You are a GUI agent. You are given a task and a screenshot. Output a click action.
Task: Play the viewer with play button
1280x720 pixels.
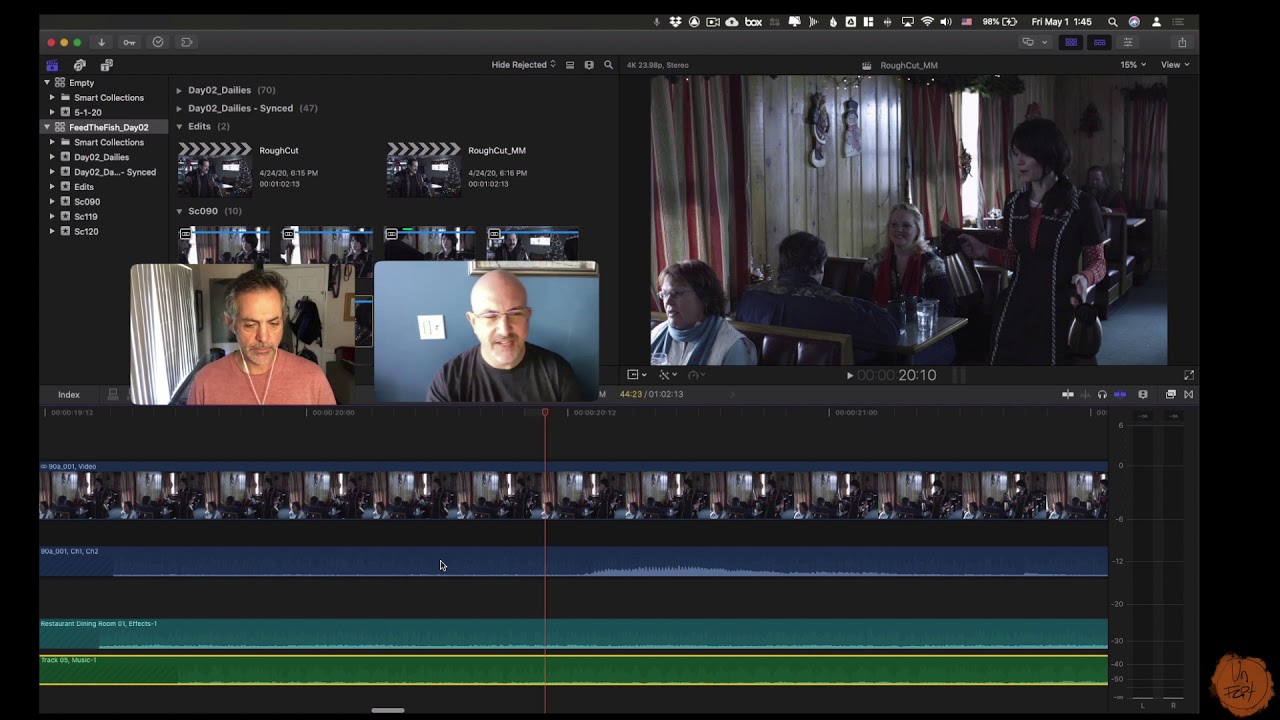click(x=850, y=375)
